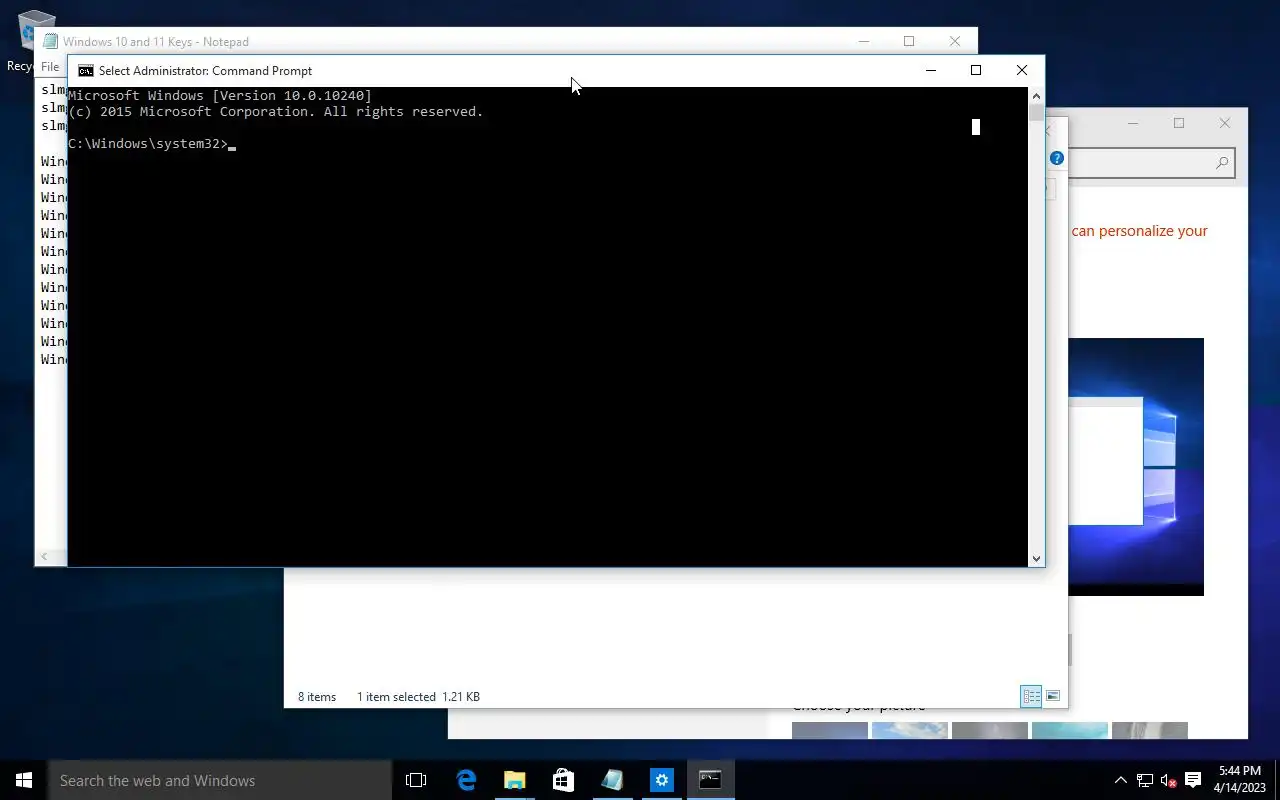Open the network status tray icon

(x=1145, y=780)
